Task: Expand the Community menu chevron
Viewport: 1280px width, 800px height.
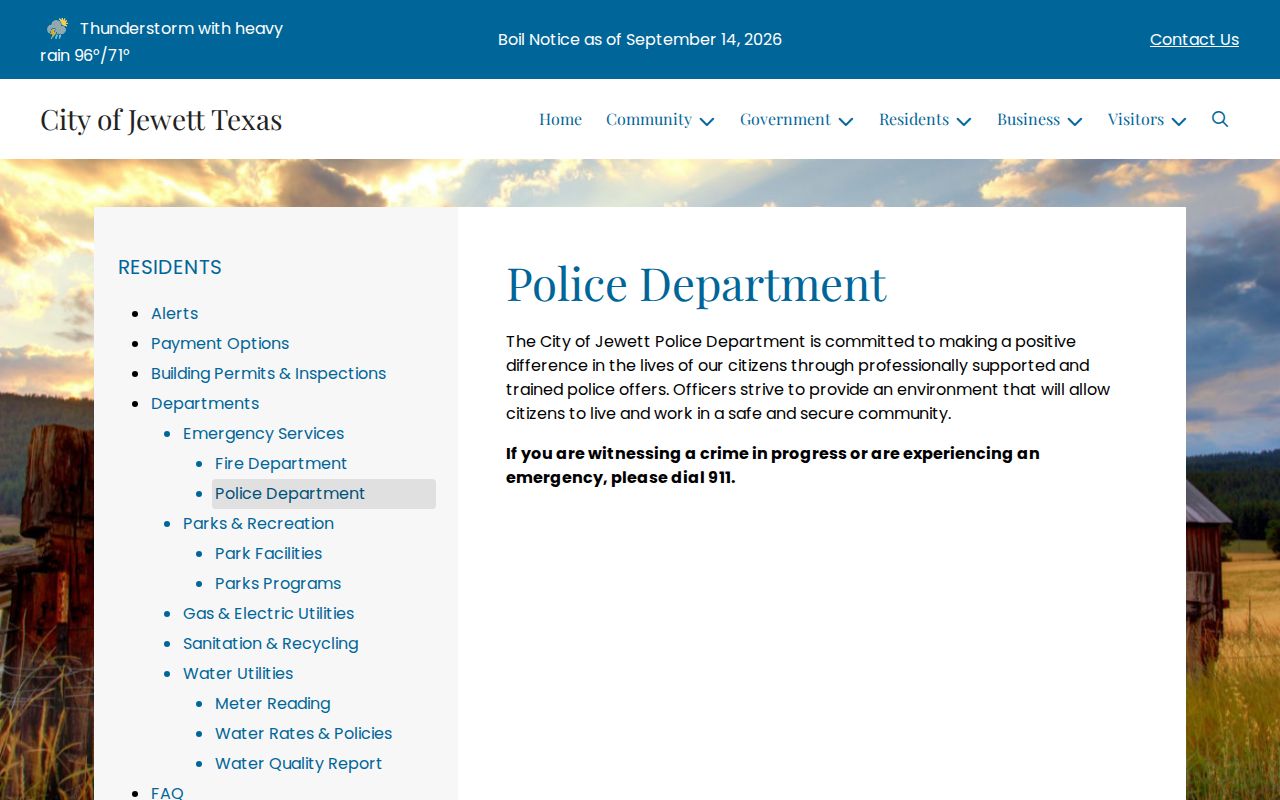Action: point(707,121)
